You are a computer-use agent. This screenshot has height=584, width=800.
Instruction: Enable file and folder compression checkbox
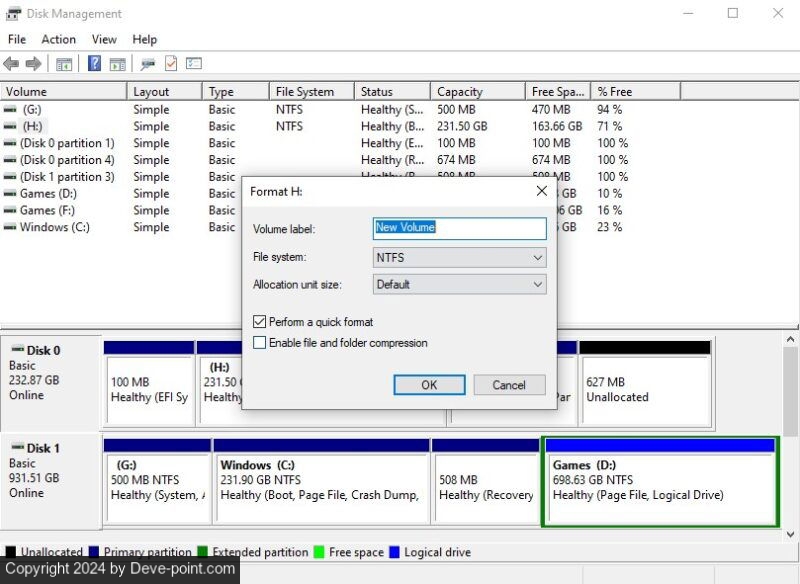[x=260, y=343]
